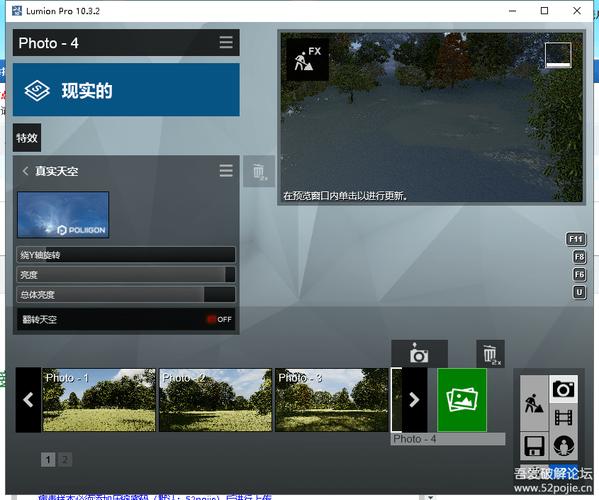Switch to photo page 2
The height and width of the screenshot is (500, 599).
point(65,460)
